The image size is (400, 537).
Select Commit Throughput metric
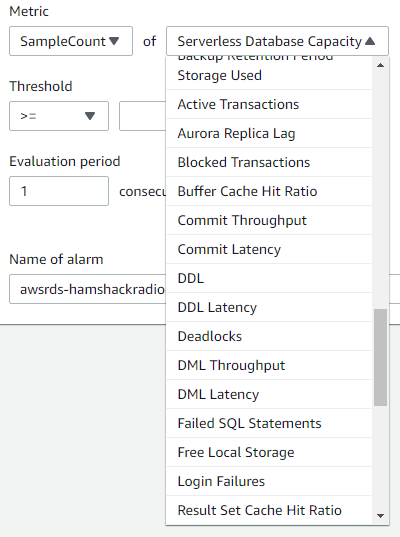click(x=269, y=220)
